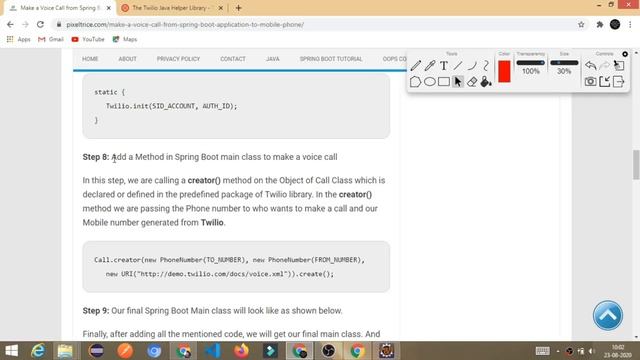640x360 pixels.
Task: Click the Twilio.init code line
Action: pyautogui.click(x=171, y=106)
